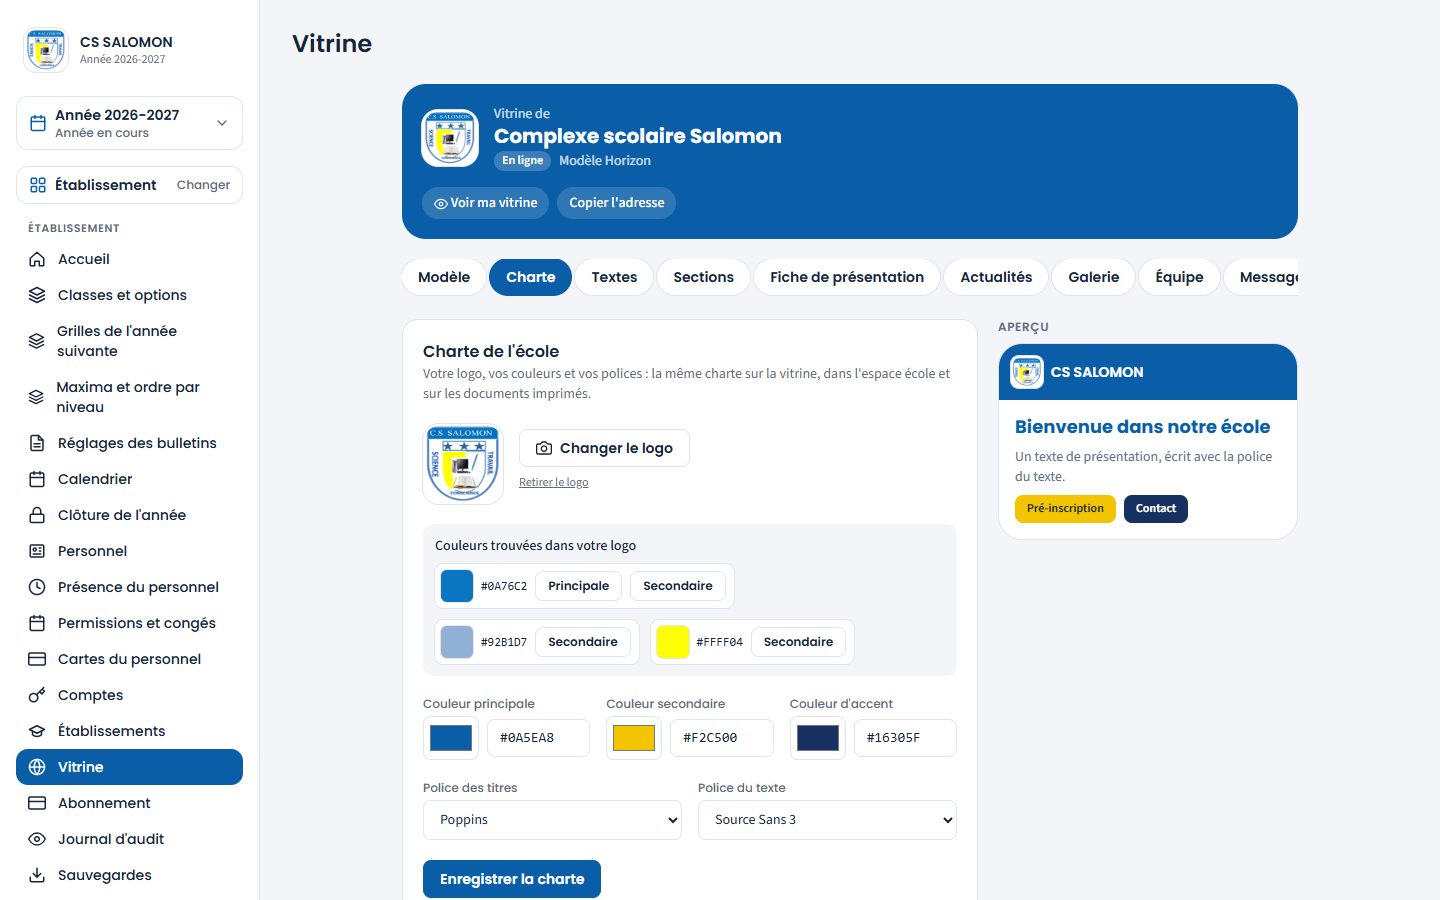Click the Contact button in the preview

click(1156, 509)
